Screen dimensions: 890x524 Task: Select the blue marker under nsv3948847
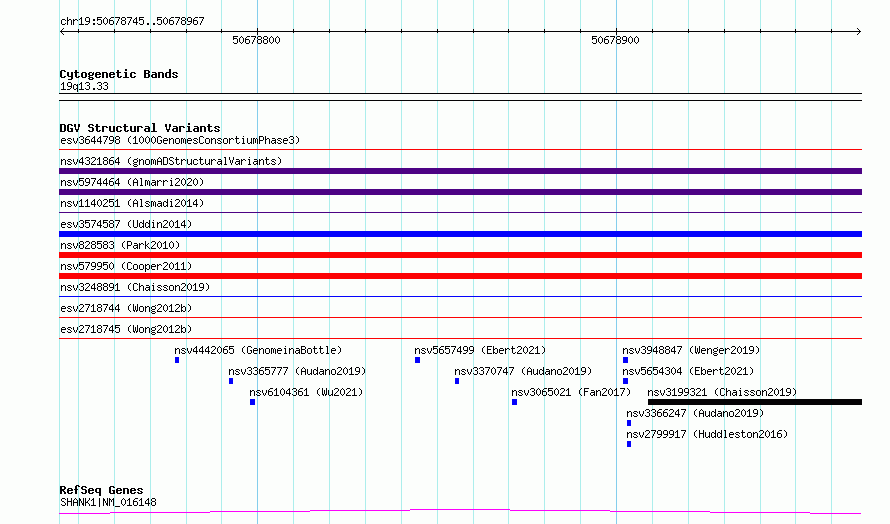[x=625, y=360]
